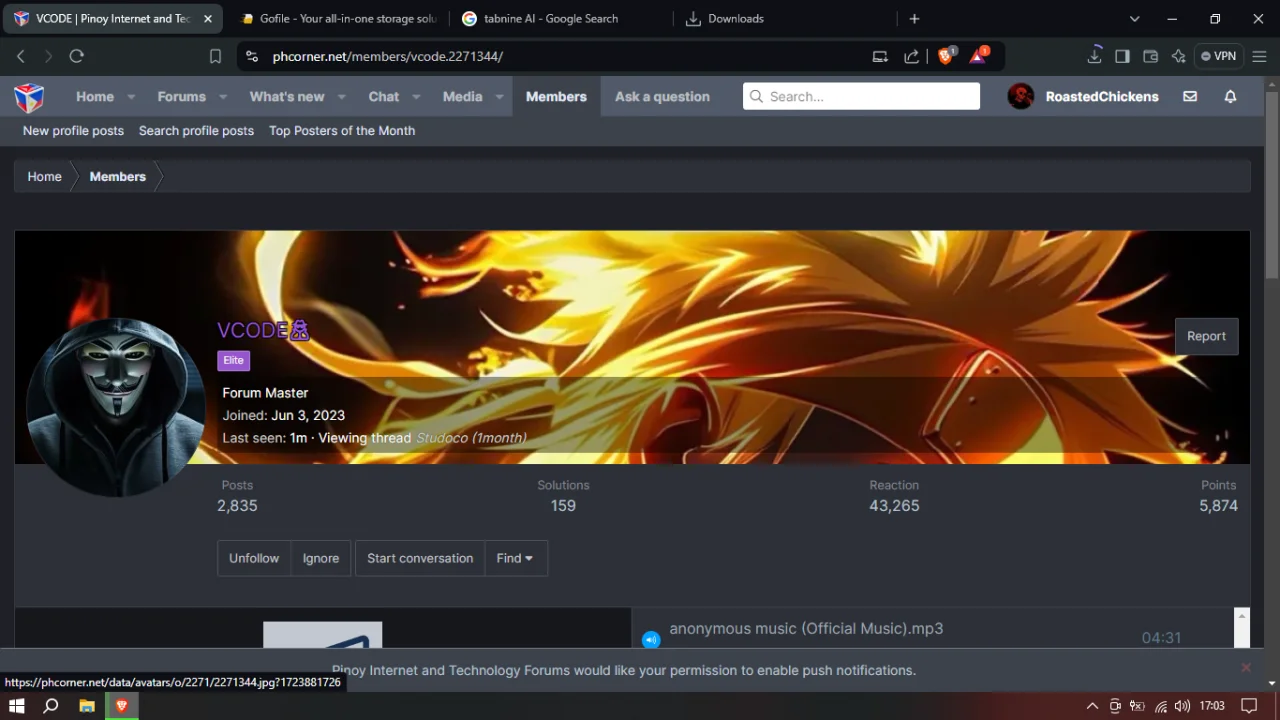Click the browser back arrow
This screenshot has width=1280, height=720.
[20, 56]
